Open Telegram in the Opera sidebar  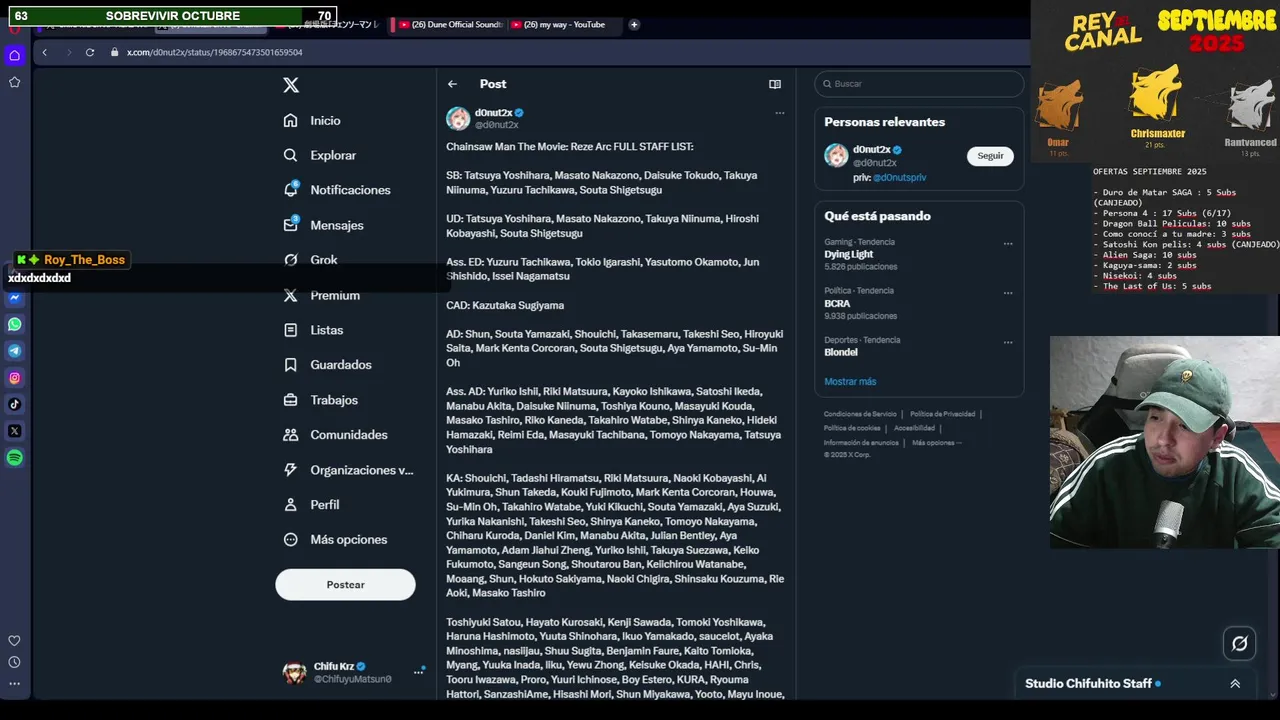[14, 351]
